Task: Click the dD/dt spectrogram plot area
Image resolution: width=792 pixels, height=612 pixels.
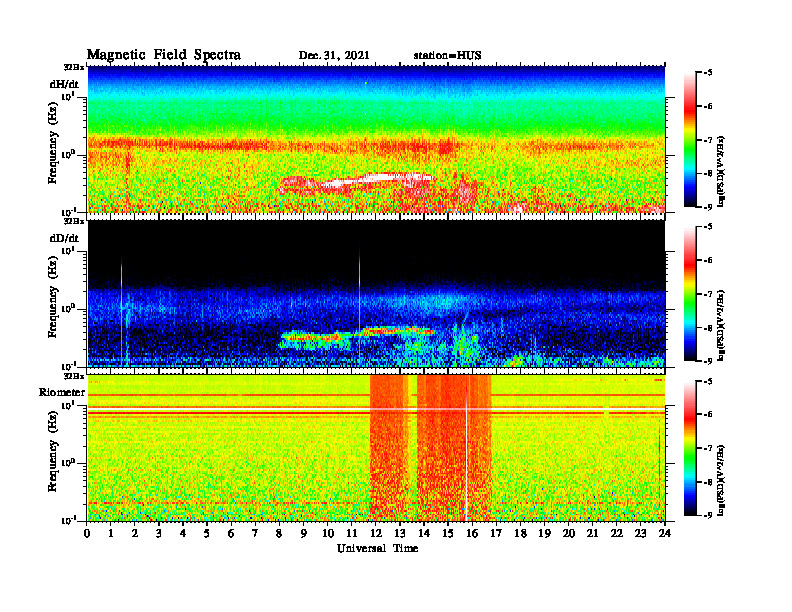Action: (x=376, y=293)
